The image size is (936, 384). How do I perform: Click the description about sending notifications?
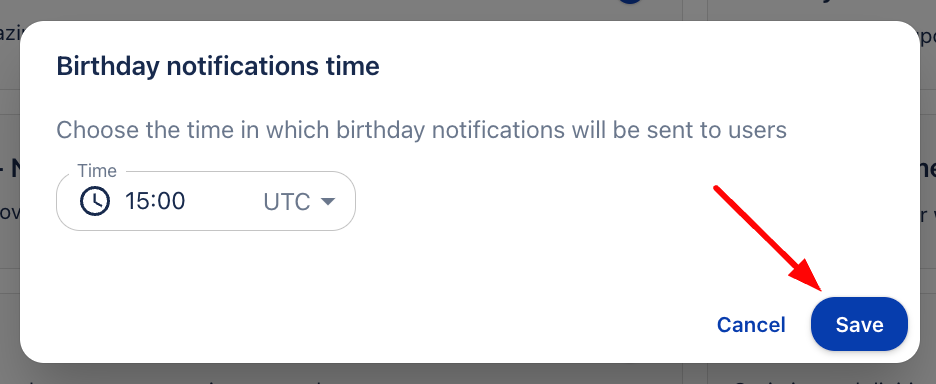(421, 130)
